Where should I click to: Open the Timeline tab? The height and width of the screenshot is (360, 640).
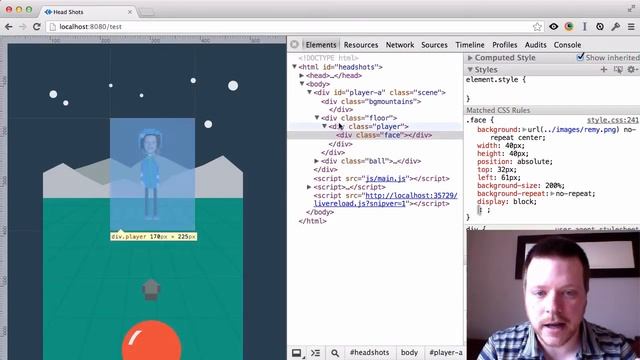tap(470, 45)
